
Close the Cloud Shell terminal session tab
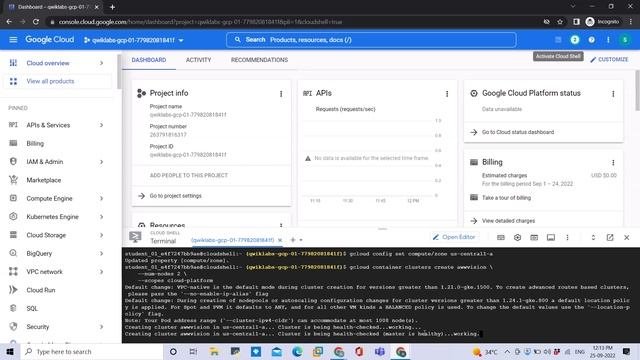(280, 240)
